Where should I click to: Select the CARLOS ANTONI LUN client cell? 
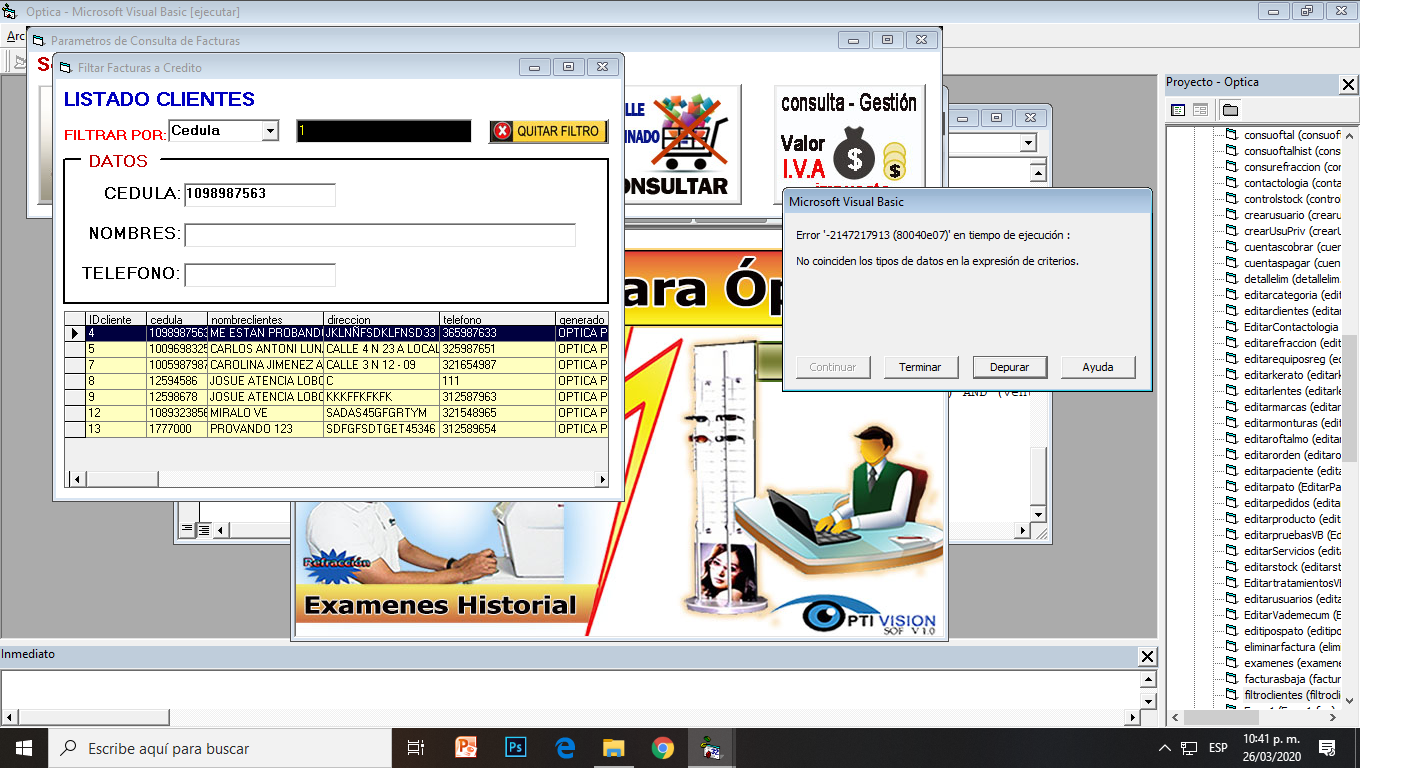point(266,349)
